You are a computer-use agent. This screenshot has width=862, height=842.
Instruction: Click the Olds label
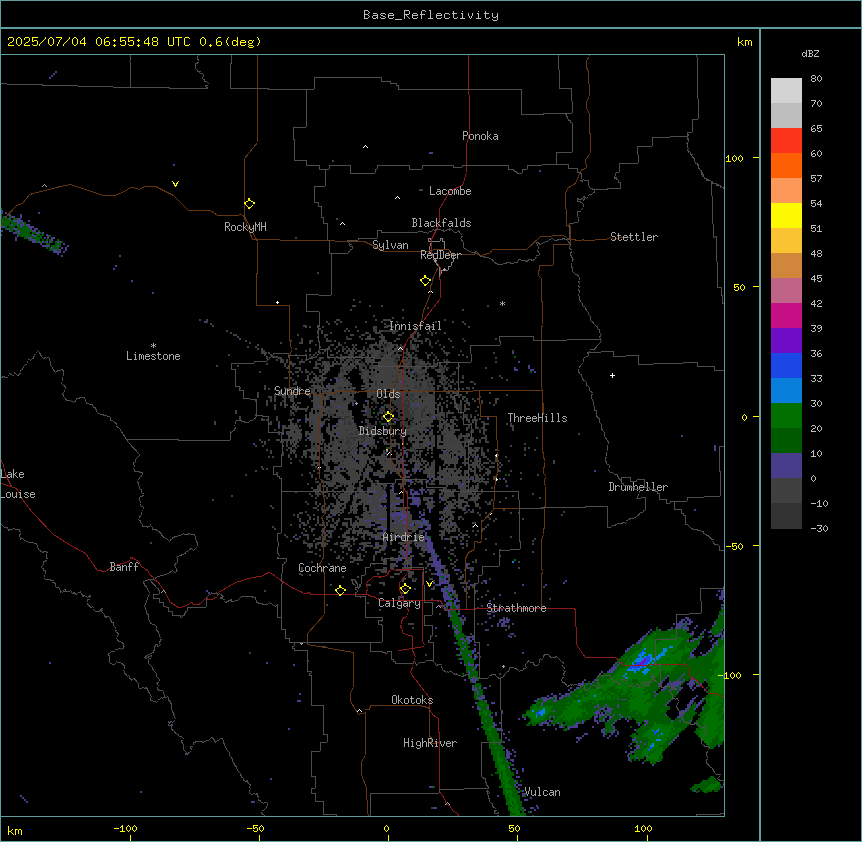(x=388, y=394)
